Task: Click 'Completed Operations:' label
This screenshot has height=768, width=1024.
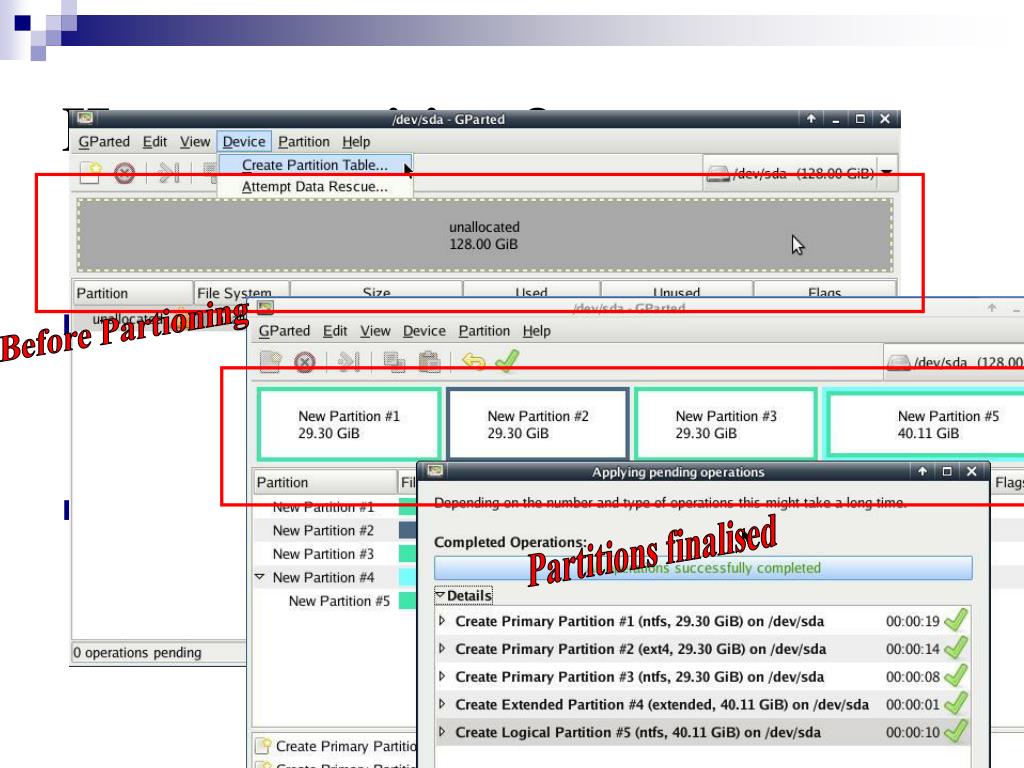Action: click(510, 542)
